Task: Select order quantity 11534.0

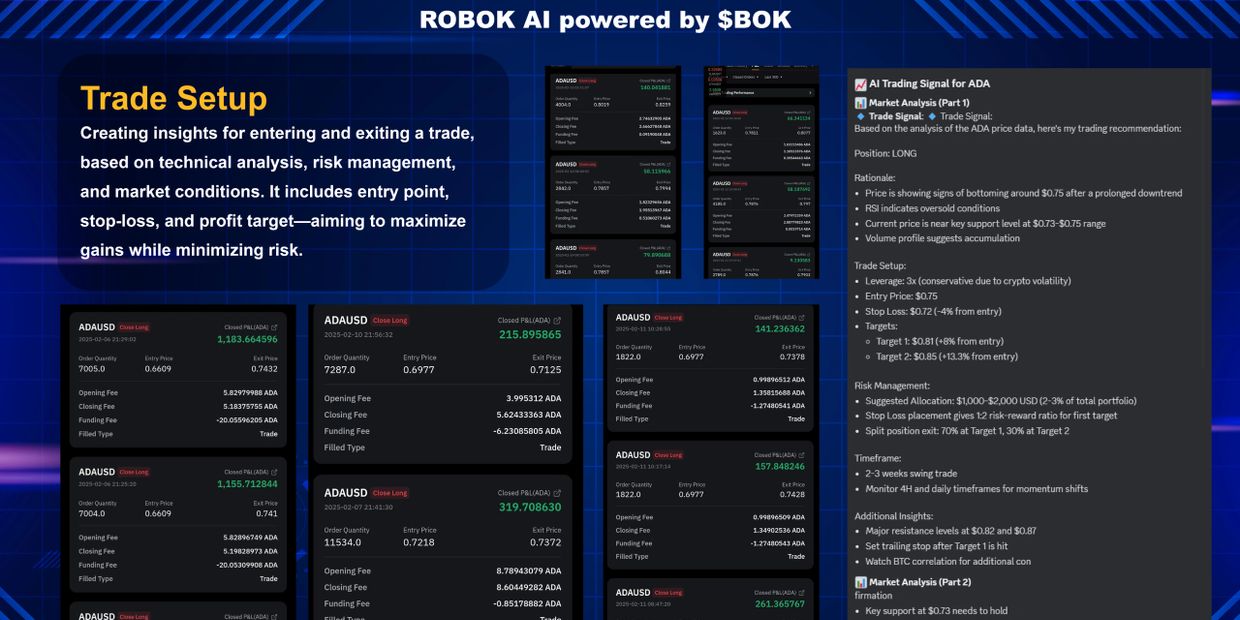Action: pos(343,542)
